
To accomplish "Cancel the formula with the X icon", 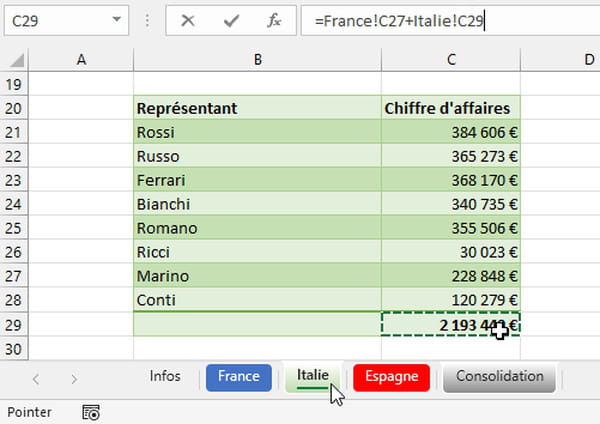I will coord(188,20).
